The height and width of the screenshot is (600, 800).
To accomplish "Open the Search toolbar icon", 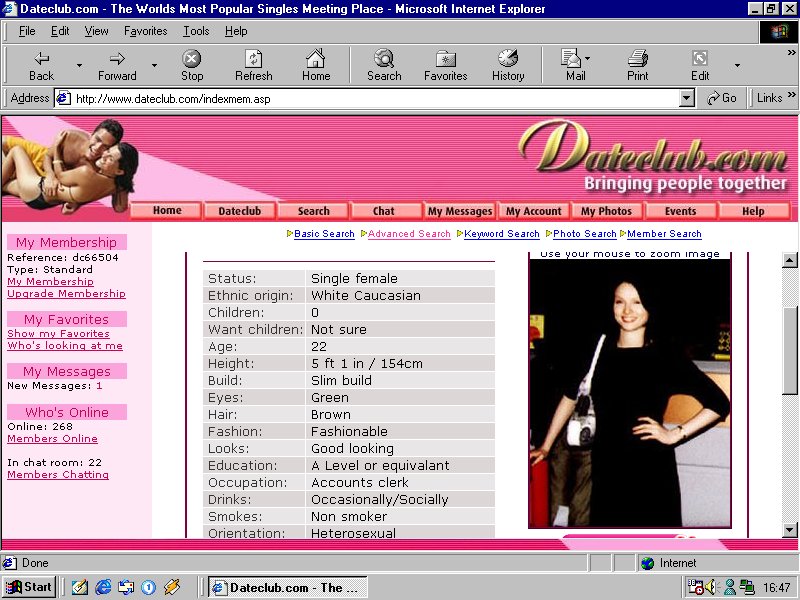I will click(384, 66).
